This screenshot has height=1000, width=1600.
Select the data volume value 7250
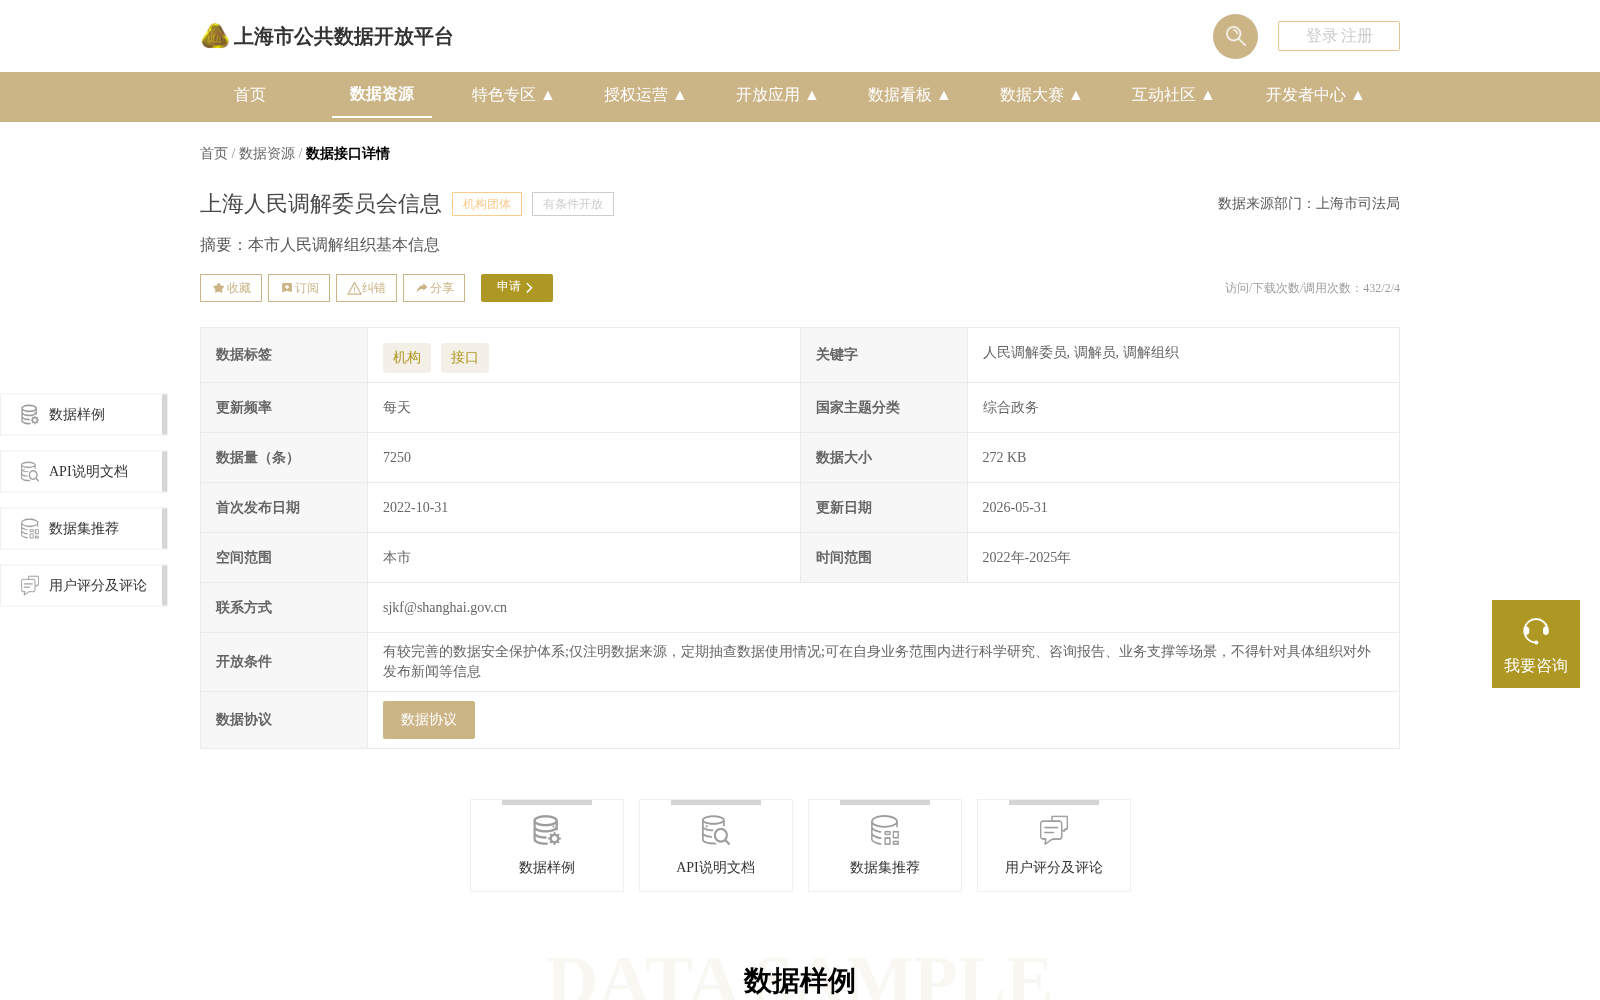coord(397,458)
